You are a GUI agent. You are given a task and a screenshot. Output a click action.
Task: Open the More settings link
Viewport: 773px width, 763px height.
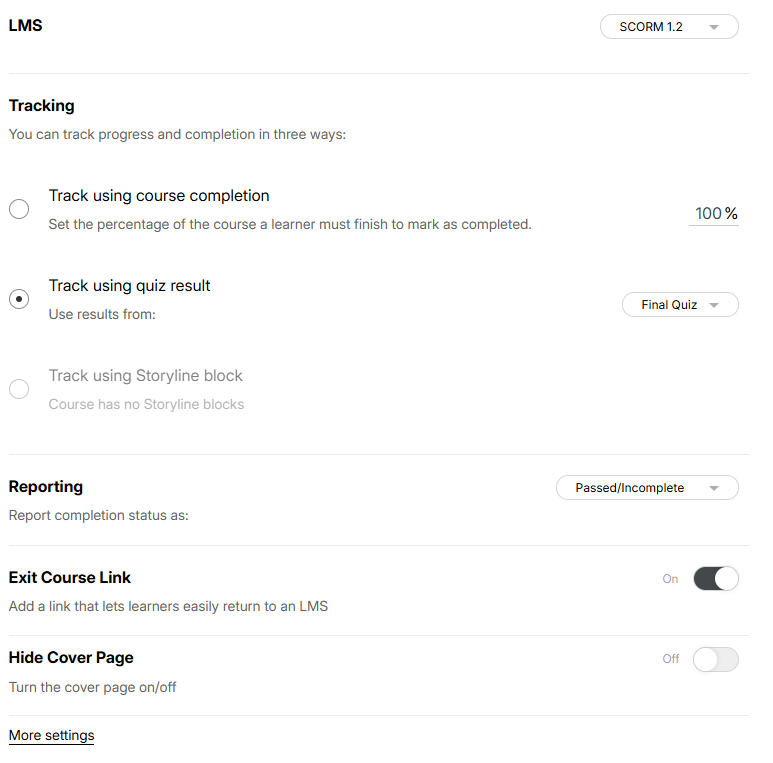[x=51, y=736]
